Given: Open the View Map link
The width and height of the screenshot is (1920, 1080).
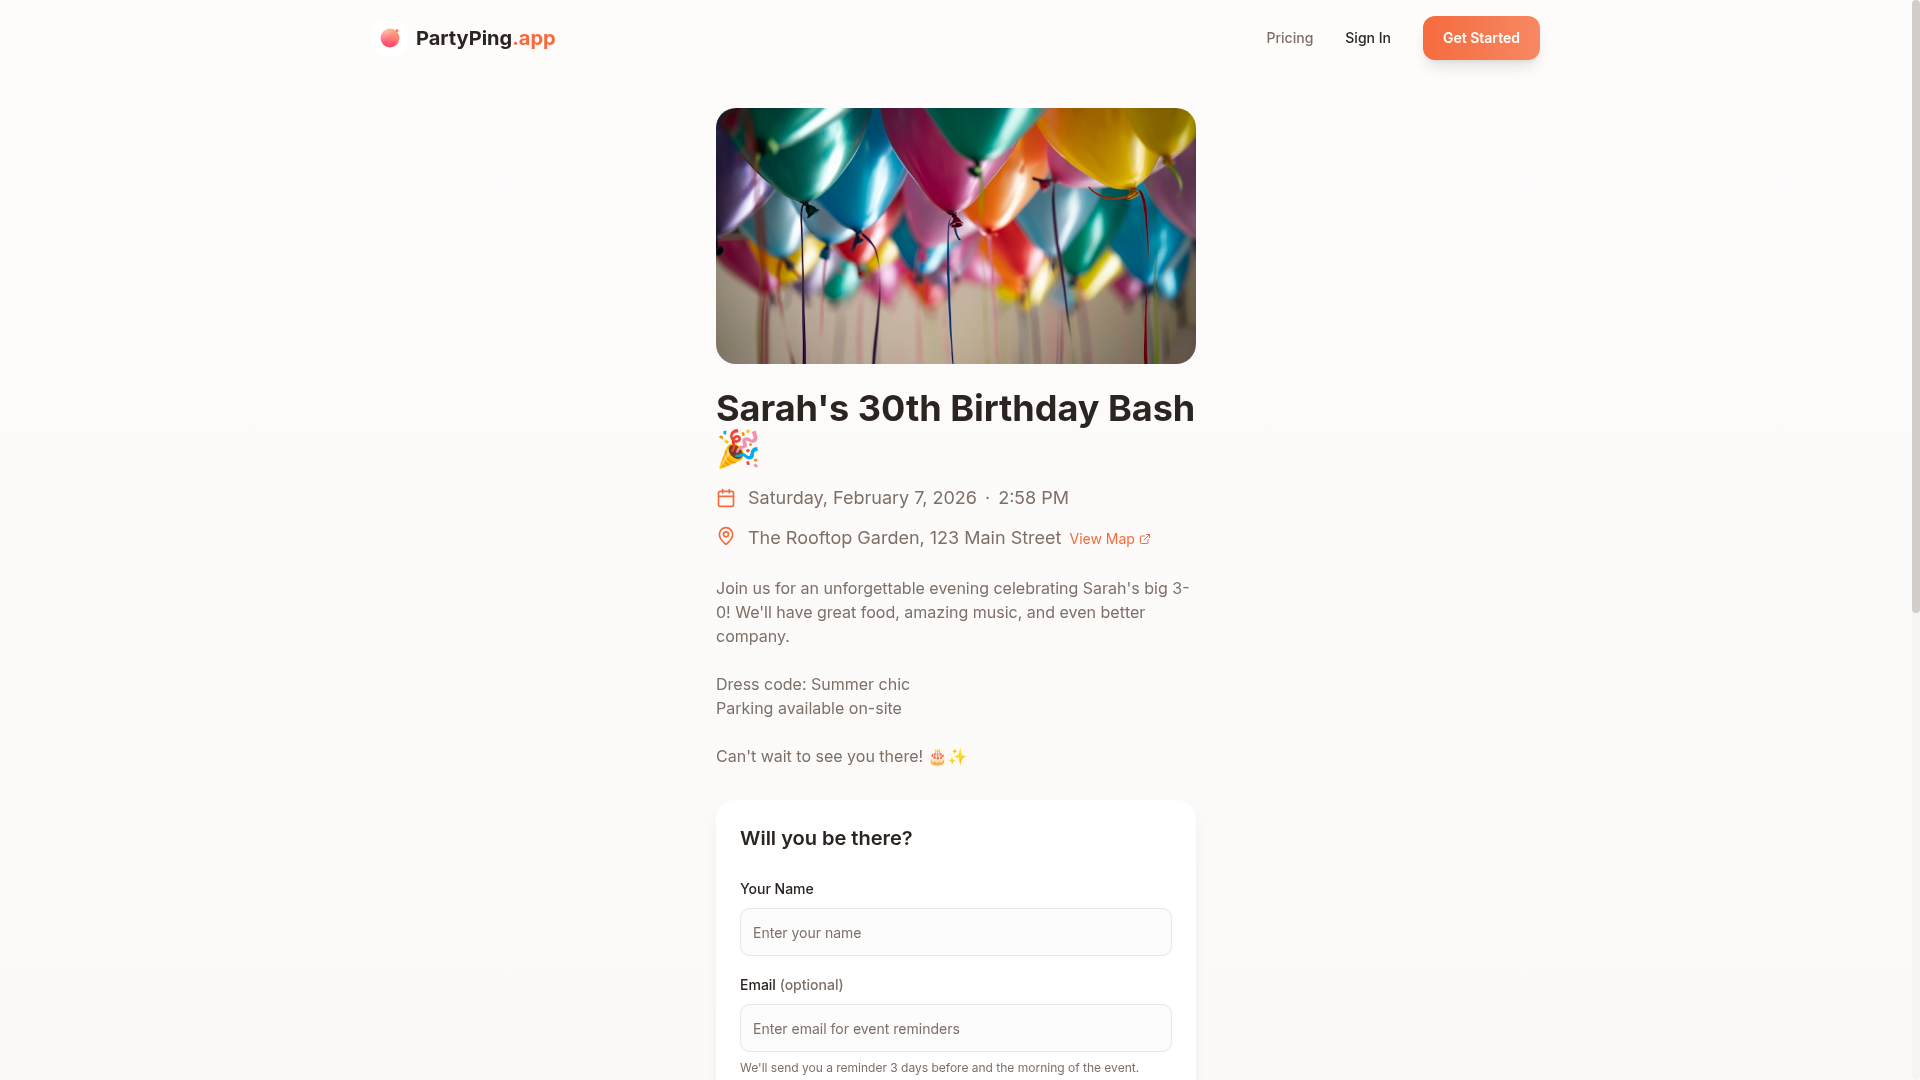Looking at the screenshot, I should point(1102,539).
